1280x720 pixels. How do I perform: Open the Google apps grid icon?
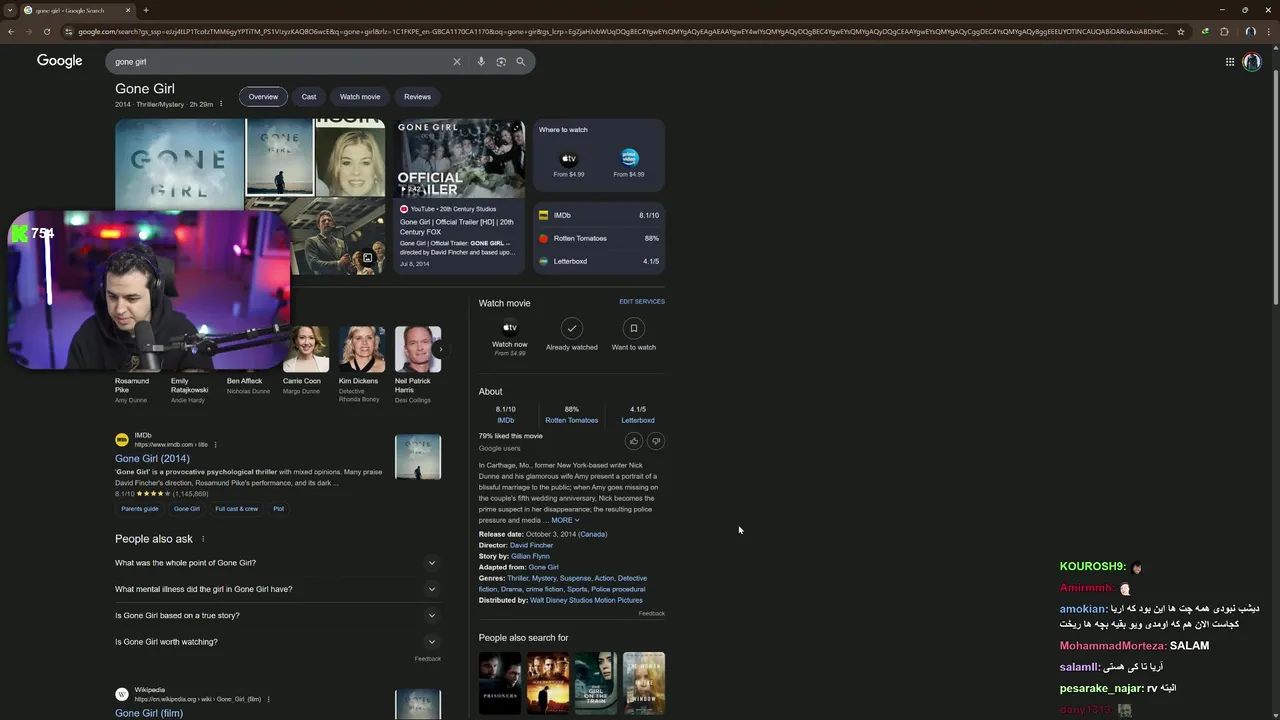pos(1230,61)
